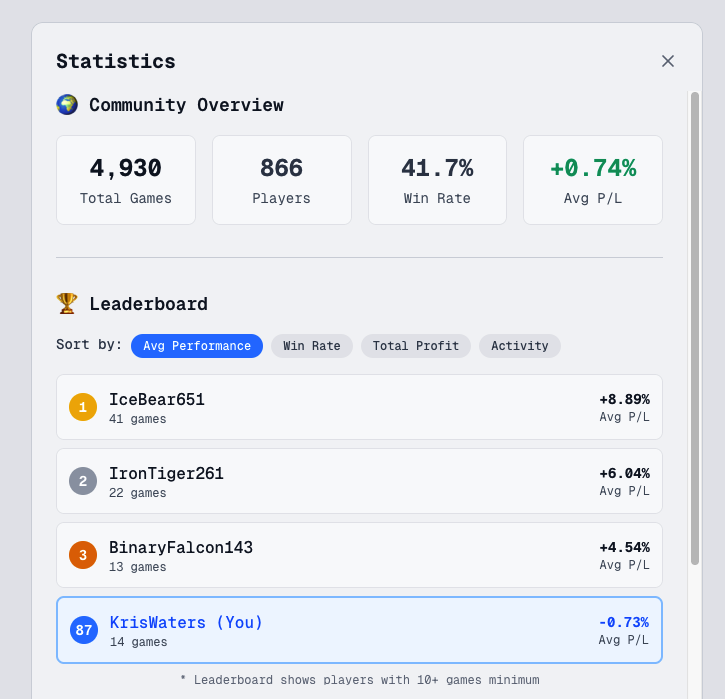Viewport: 725px width, 699px height.
Task: Sort leaderboard by Win Rate
Action: tap(312, 346)
